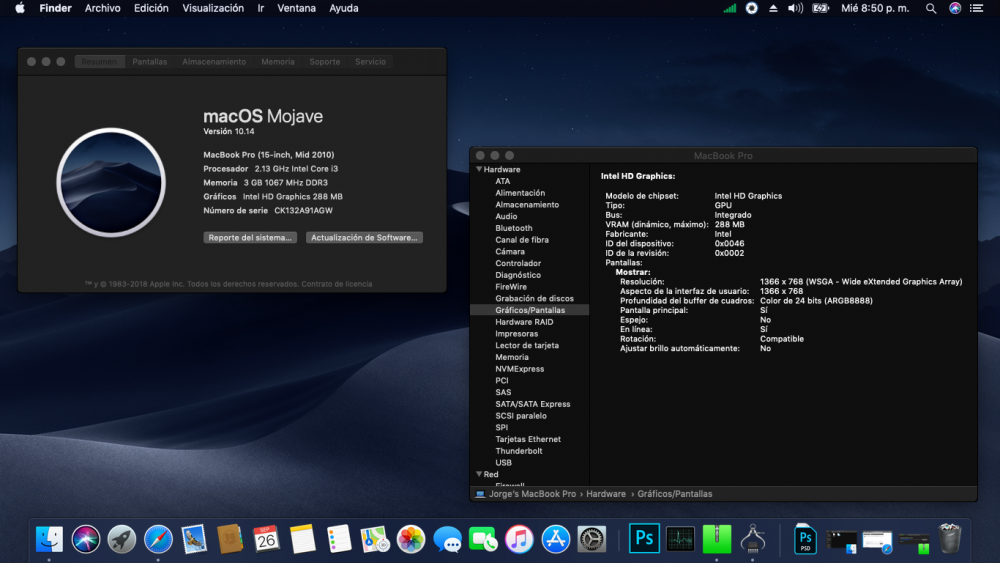Click the menu bar clock Mié 8:50 p. m.
The image size is (1000, 563).
875,8
